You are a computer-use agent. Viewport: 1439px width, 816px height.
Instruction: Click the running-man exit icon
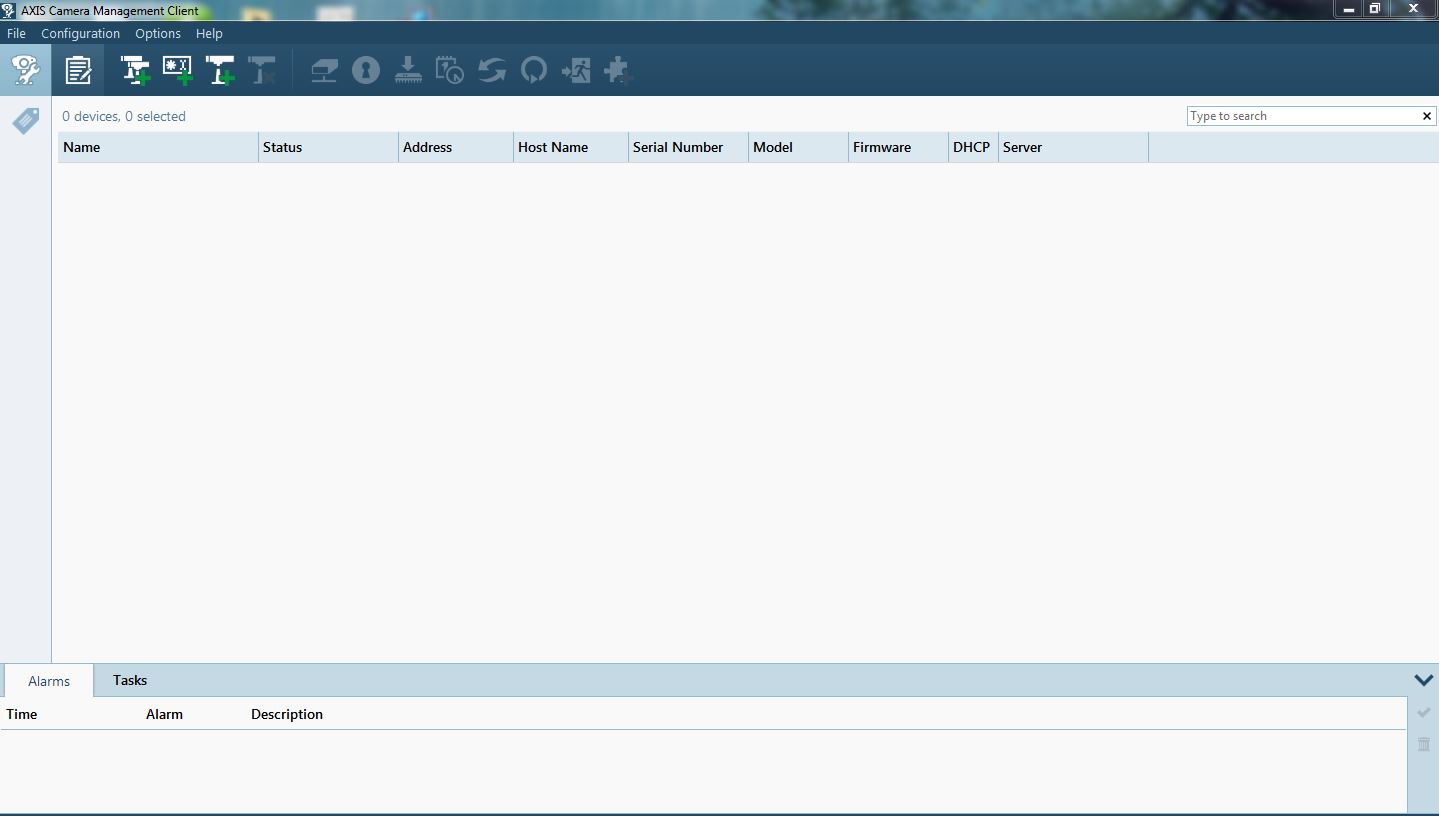[576, 70]
